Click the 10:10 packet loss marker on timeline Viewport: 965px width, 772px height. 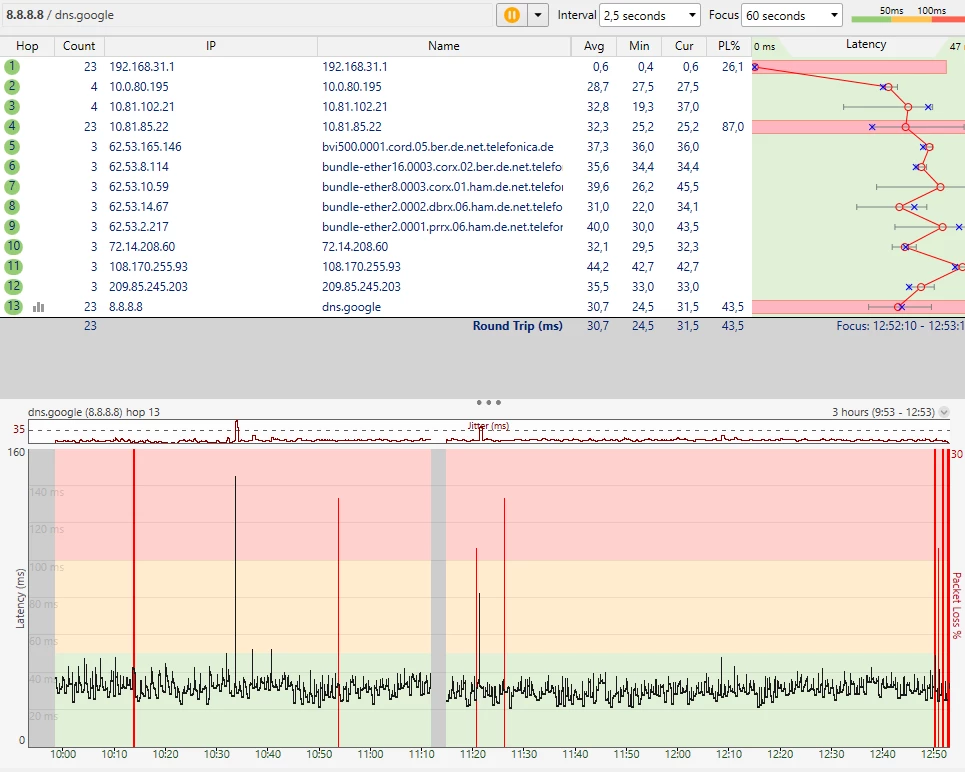134,597
